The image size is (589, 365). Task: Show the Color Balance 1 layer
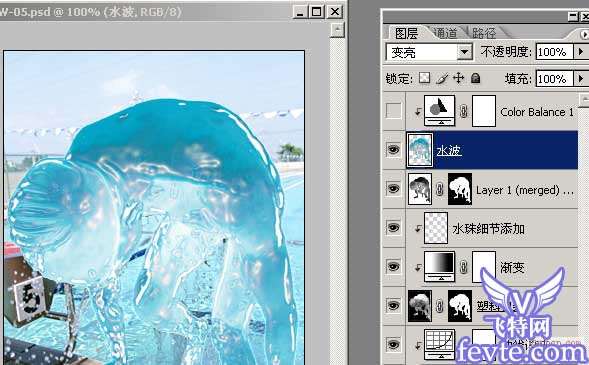393,111
